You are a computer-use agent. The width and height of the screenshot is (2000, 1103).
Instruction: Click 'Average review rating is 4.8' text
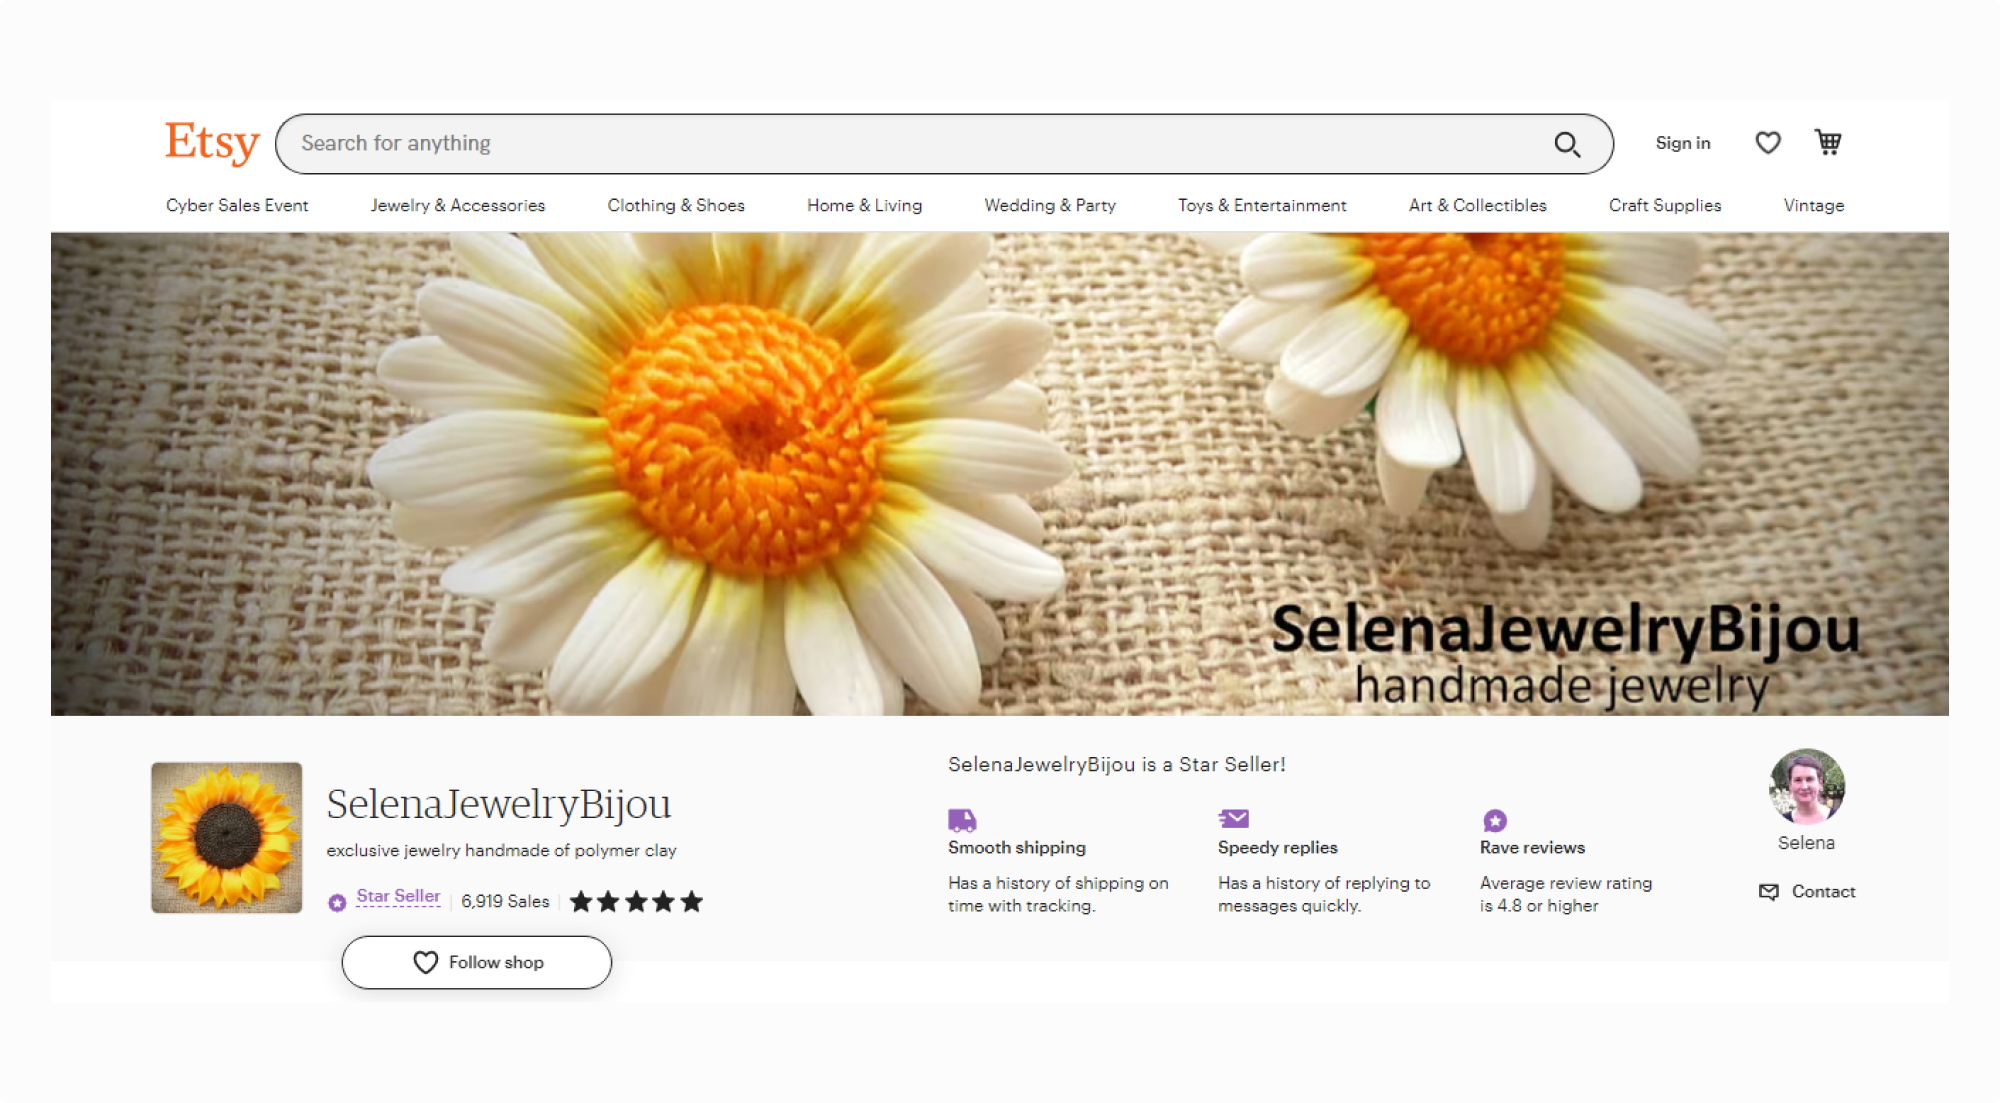(x=1566, y=895)
